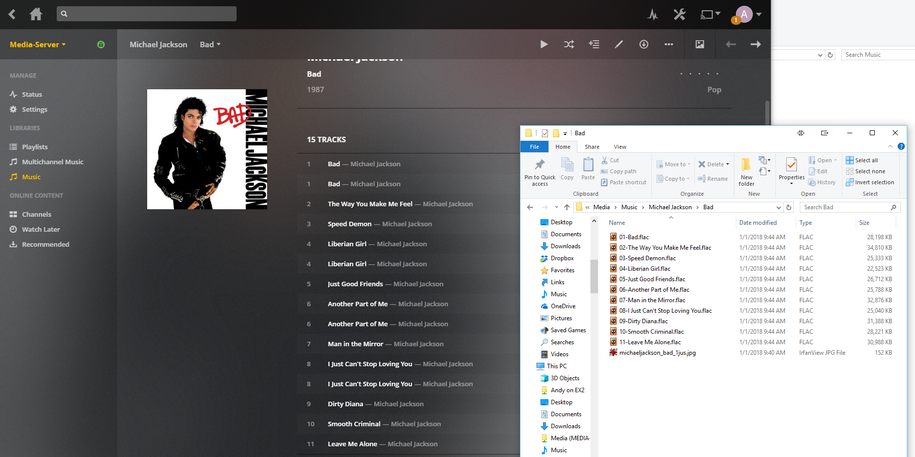
Task: Open the user avatar account menu
Action: pos(748,15)
